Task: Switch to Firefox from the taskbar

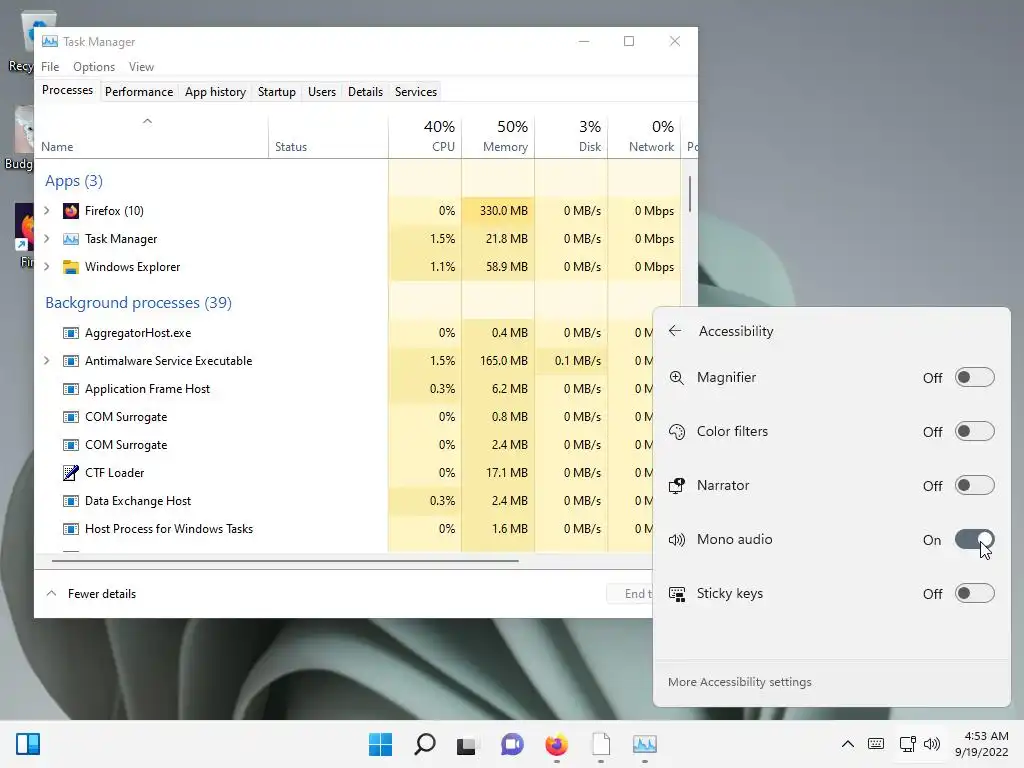Action: (x=556, y=744)
